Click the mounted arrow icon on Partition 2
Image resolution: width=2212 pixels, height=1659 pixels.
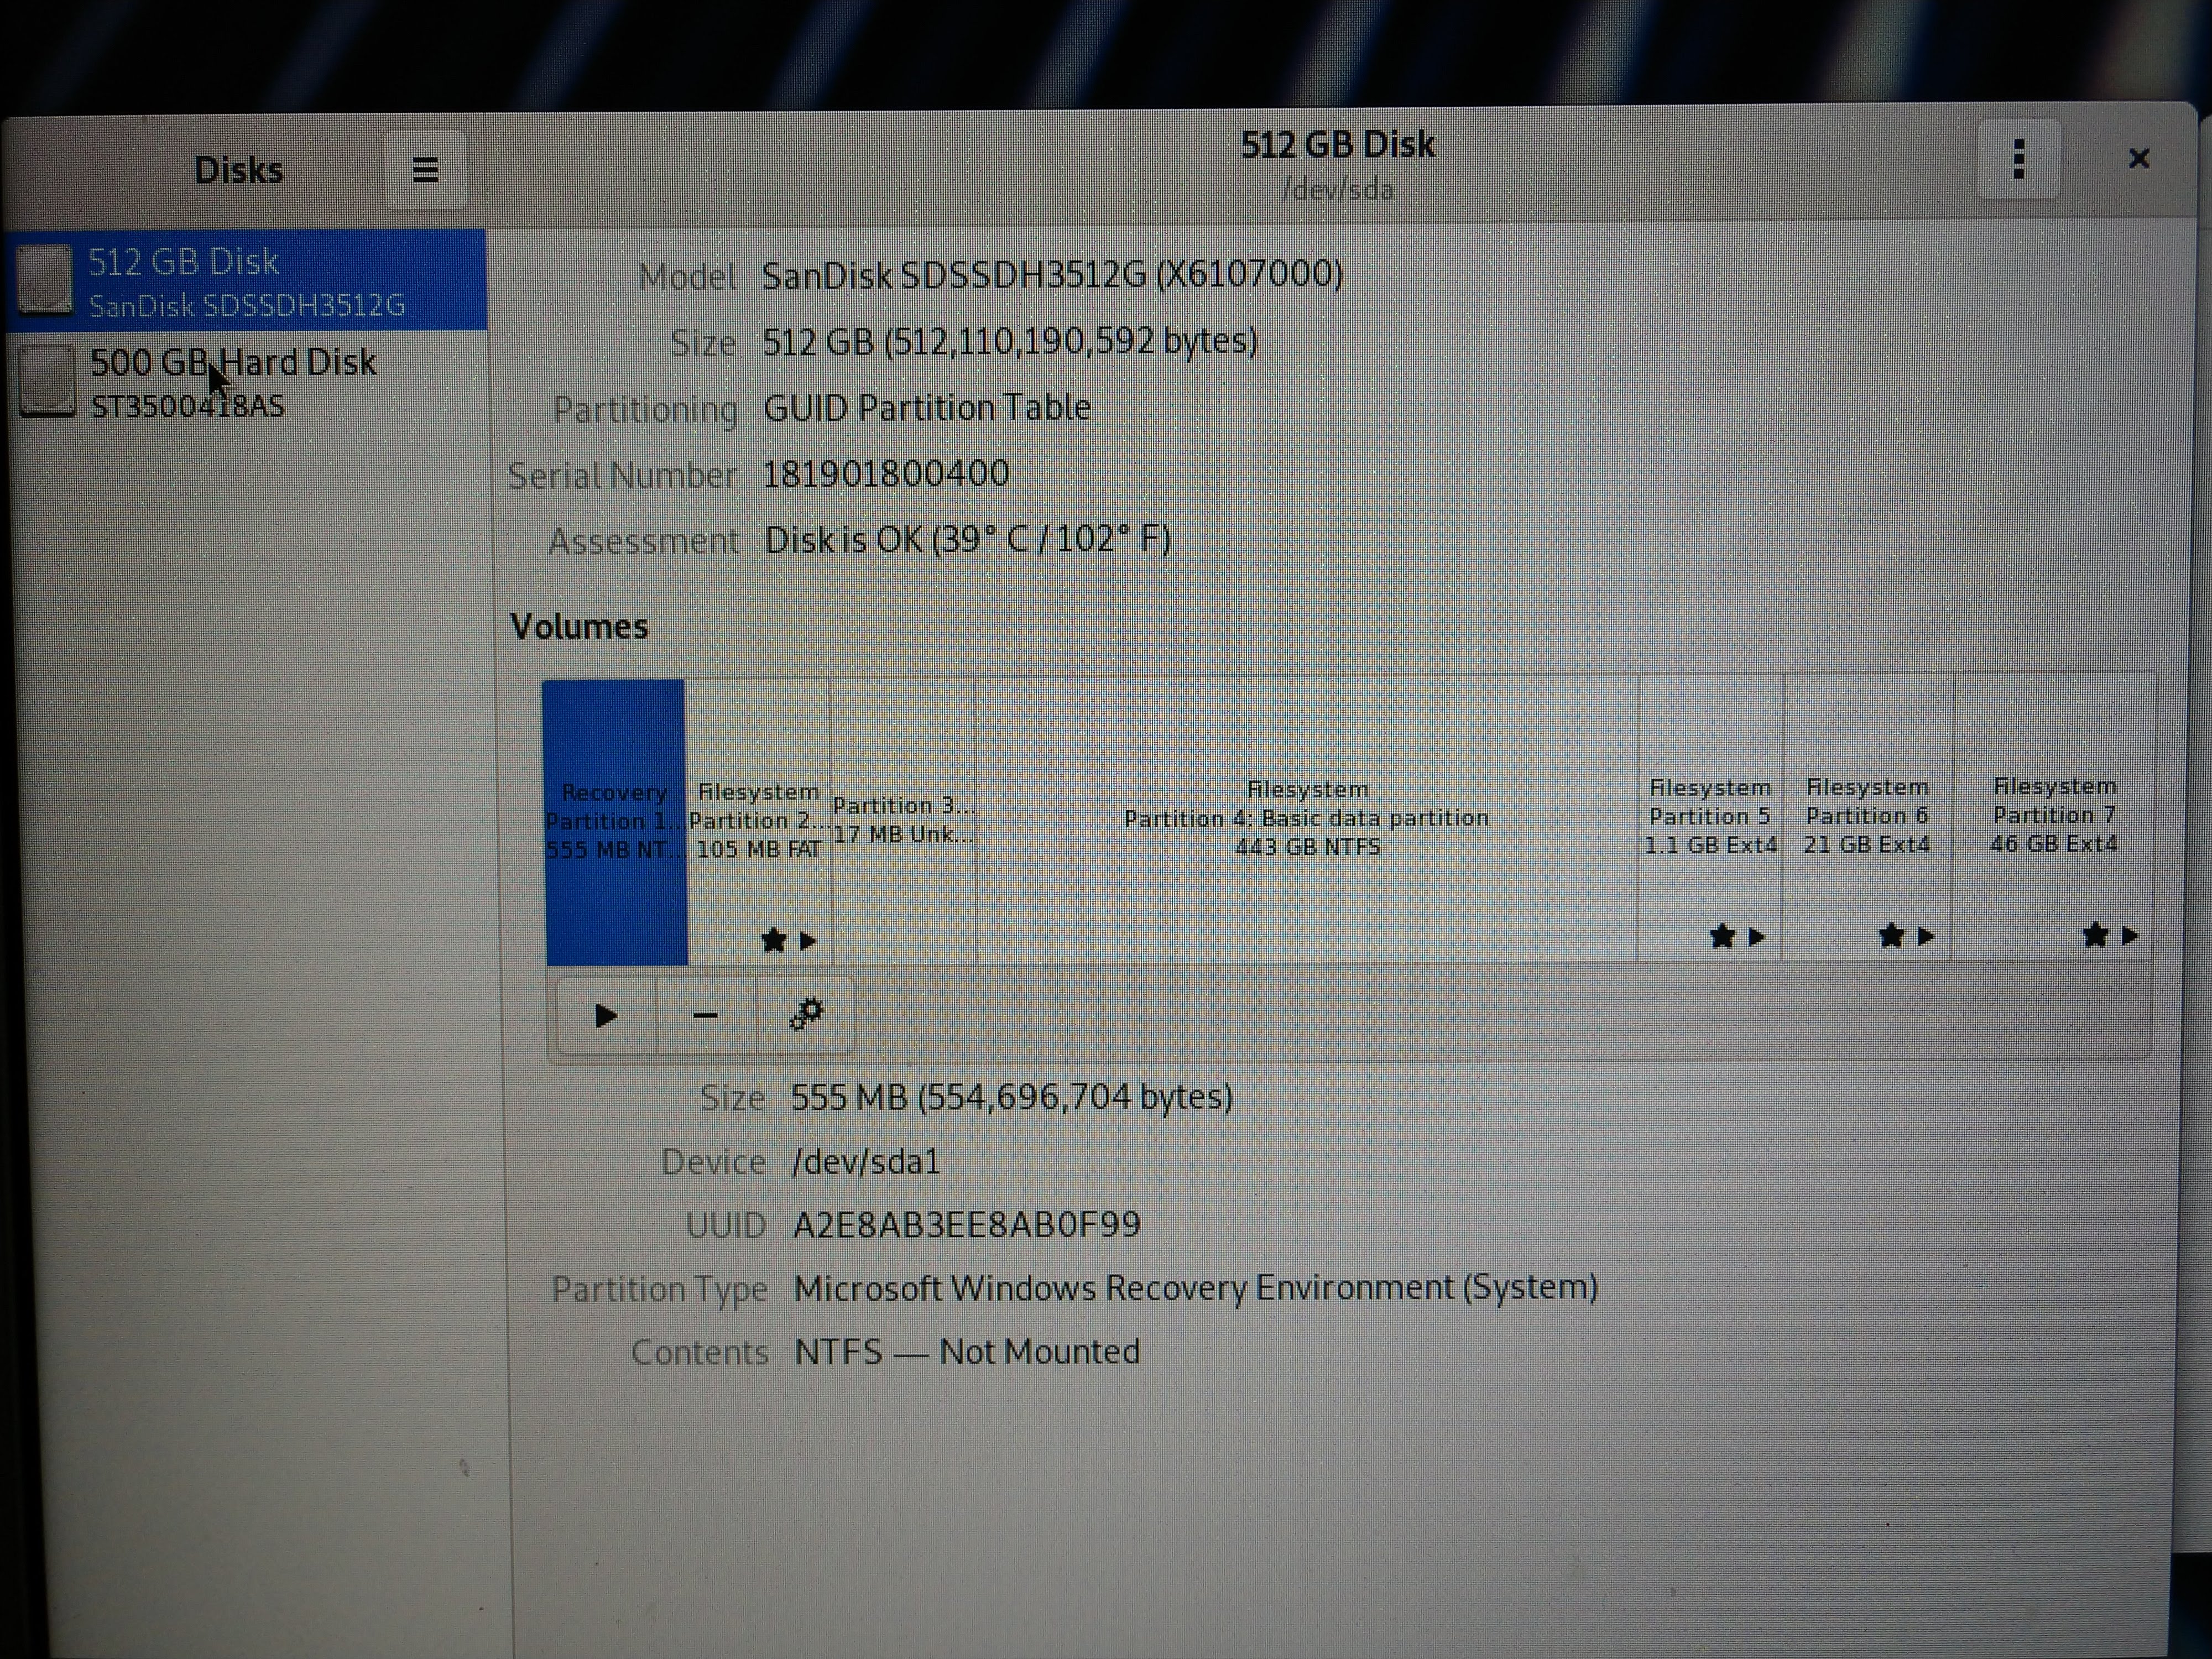point(808,941)
